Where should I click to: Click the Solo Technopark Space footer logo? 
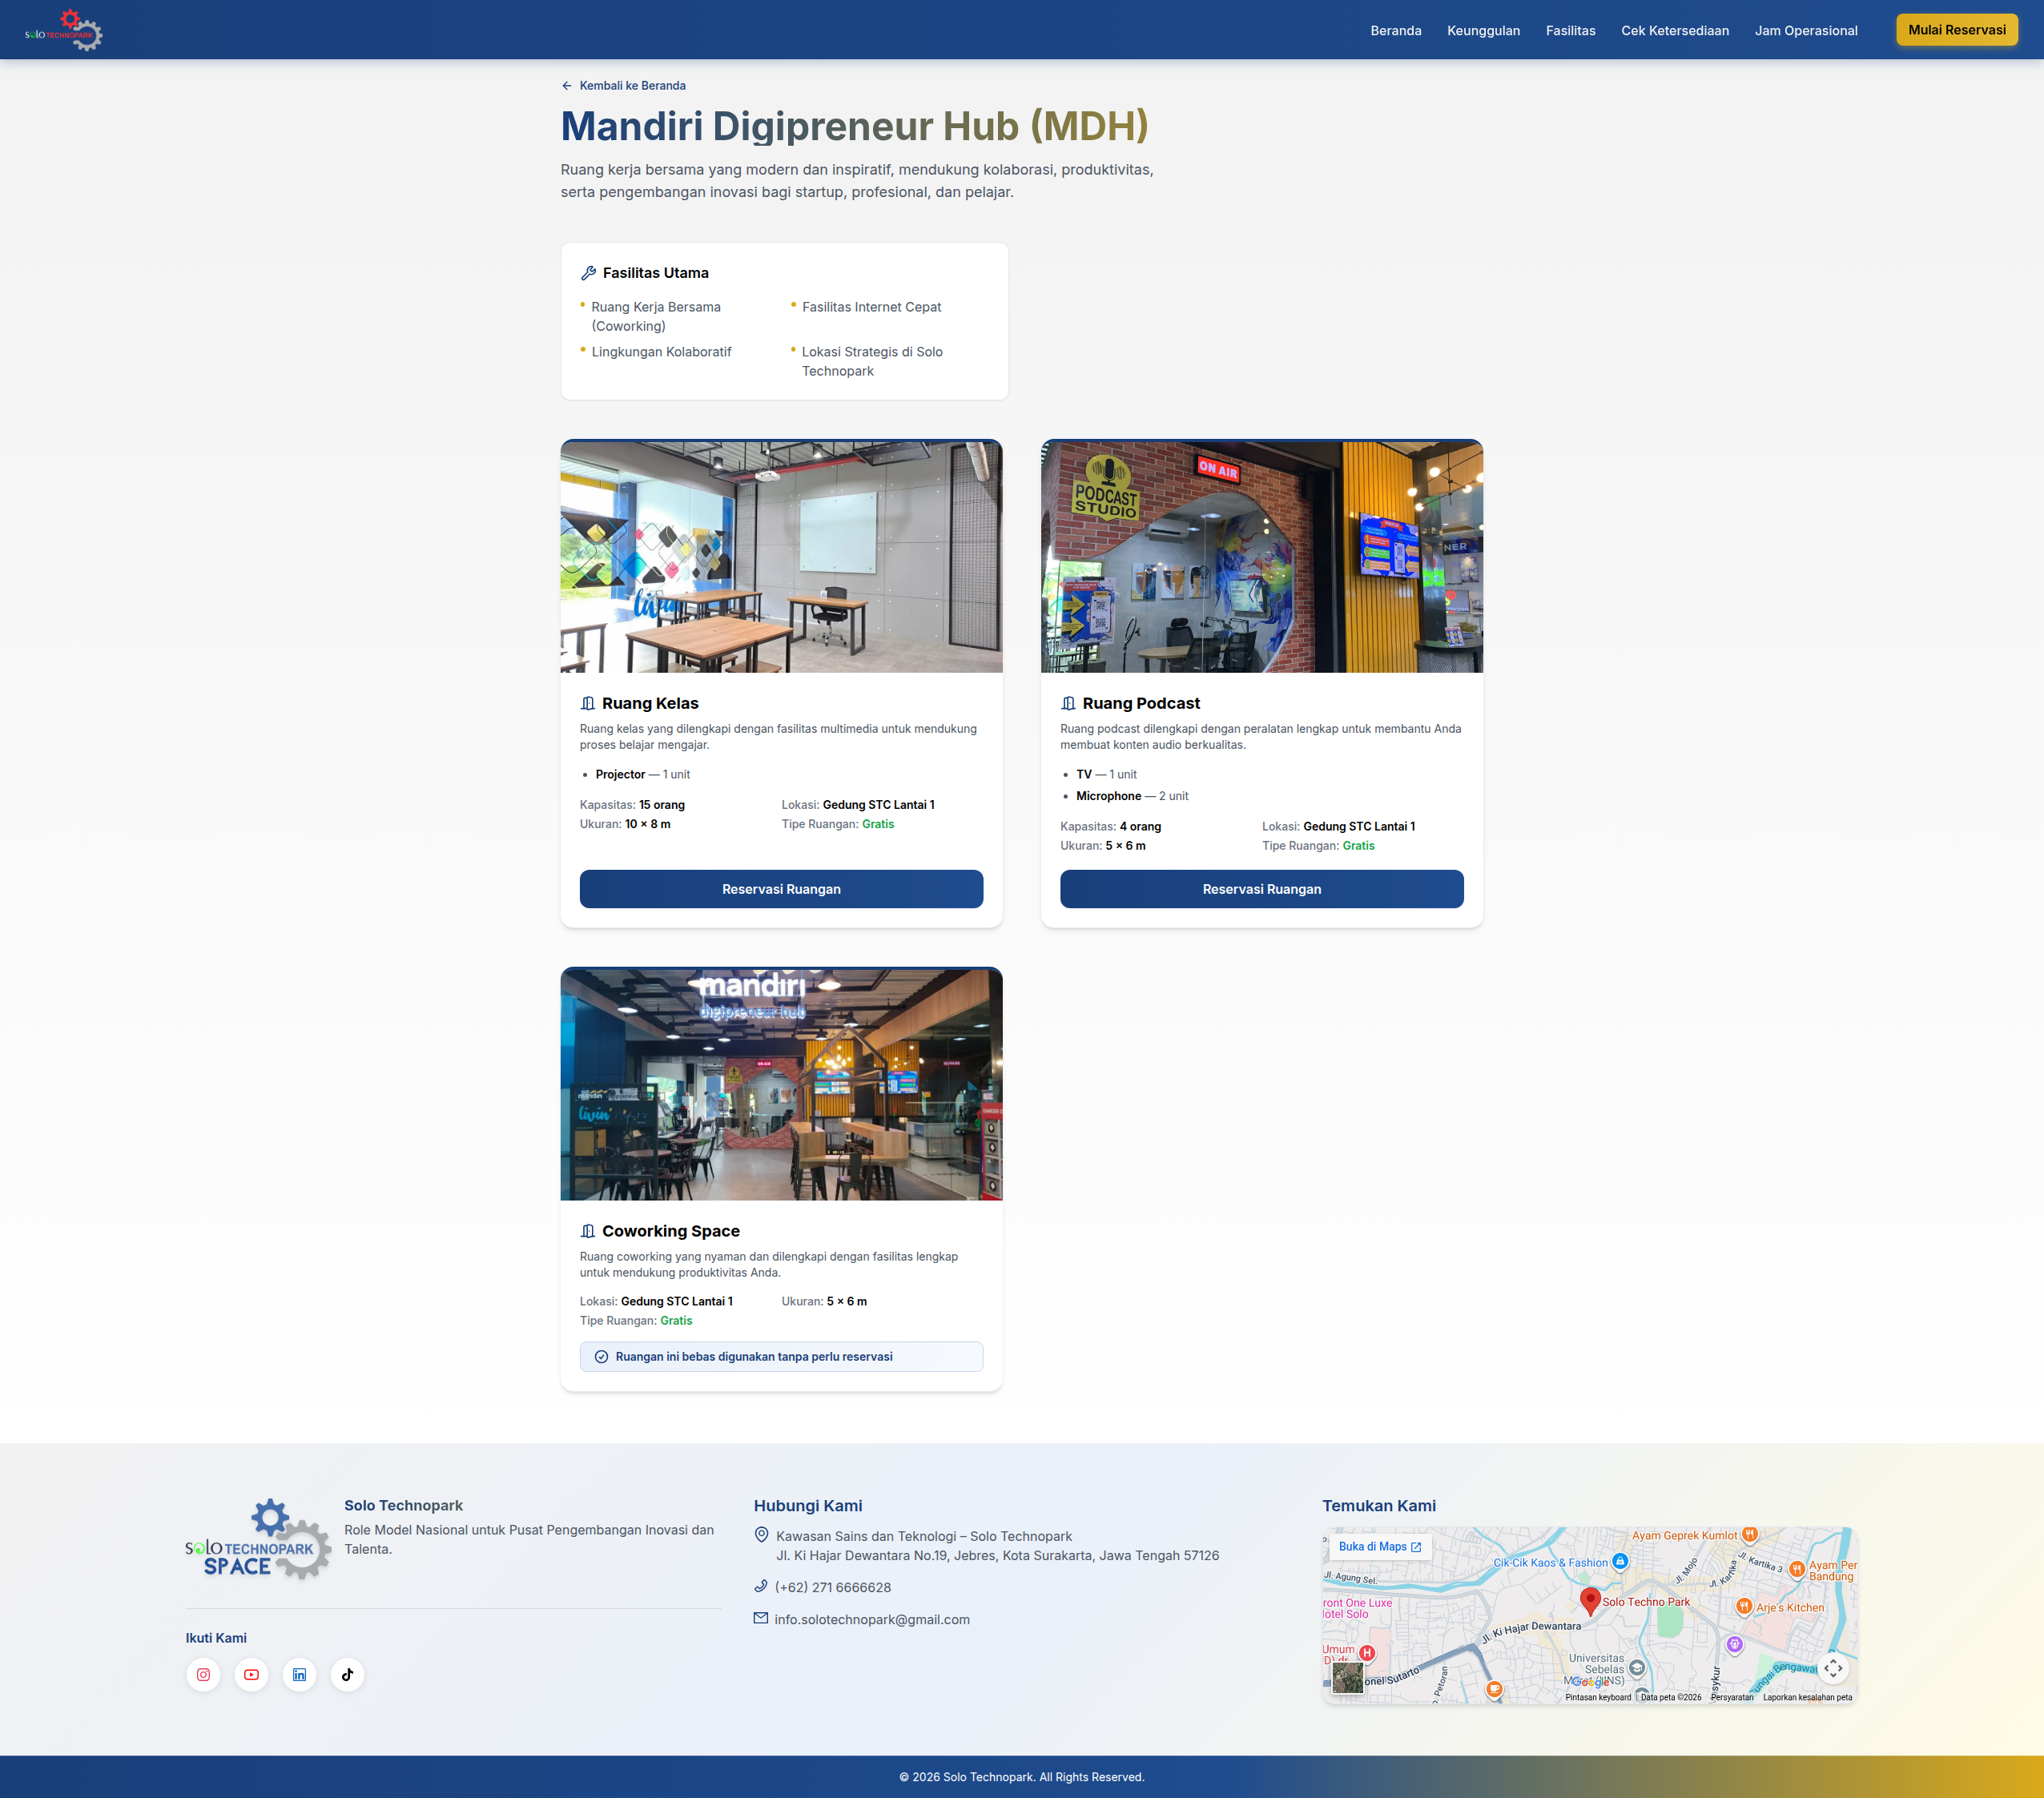click(x=258, y=1540)
